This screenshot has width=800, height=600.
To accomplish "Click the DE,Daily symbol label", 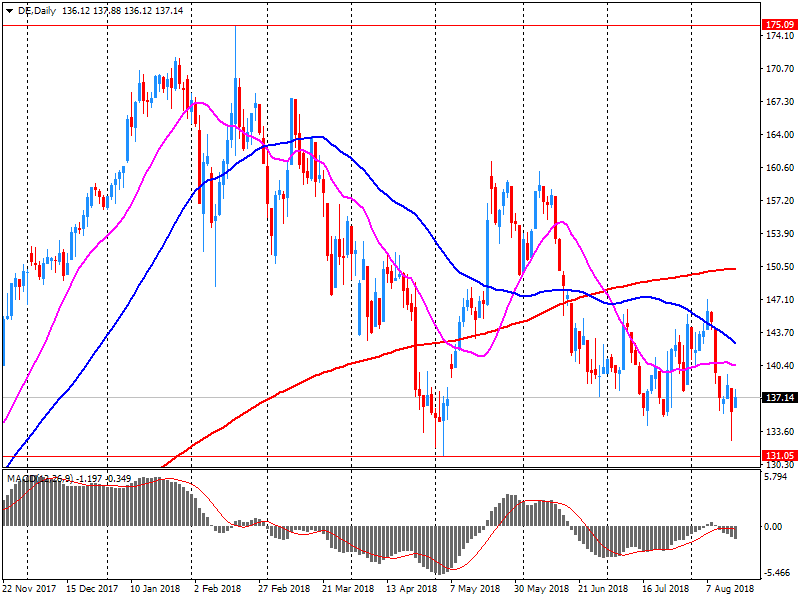I will [x=37, y=11].
